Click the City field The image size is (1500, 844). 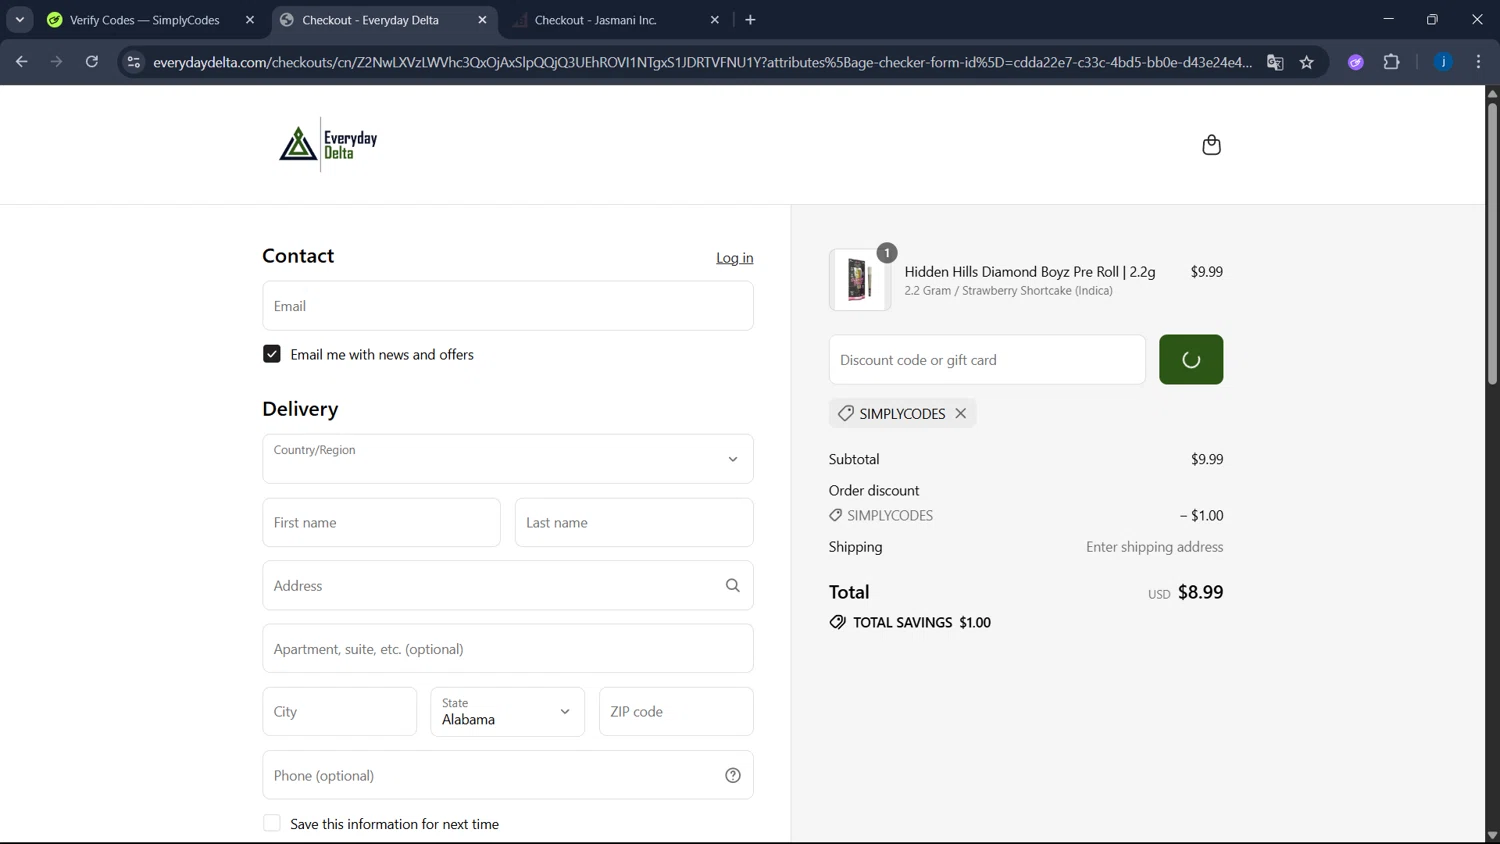coord(340,712)
